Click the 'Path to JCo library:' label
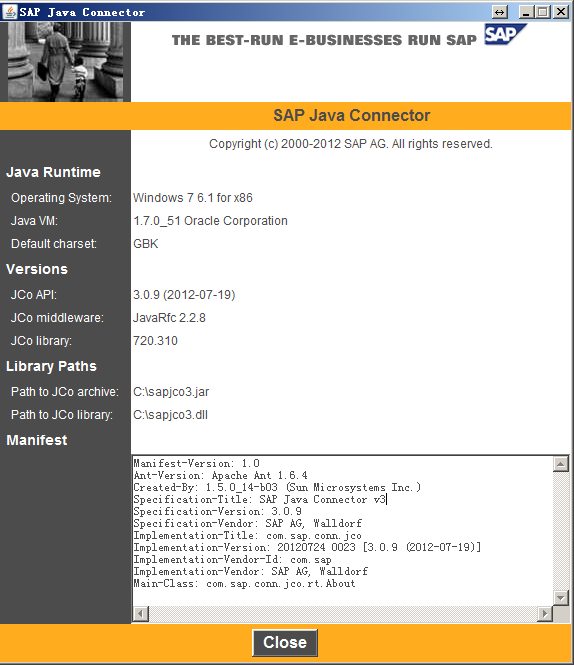This screenshot has height=665, width=574. pyautogui.click(x=62, y=414)
